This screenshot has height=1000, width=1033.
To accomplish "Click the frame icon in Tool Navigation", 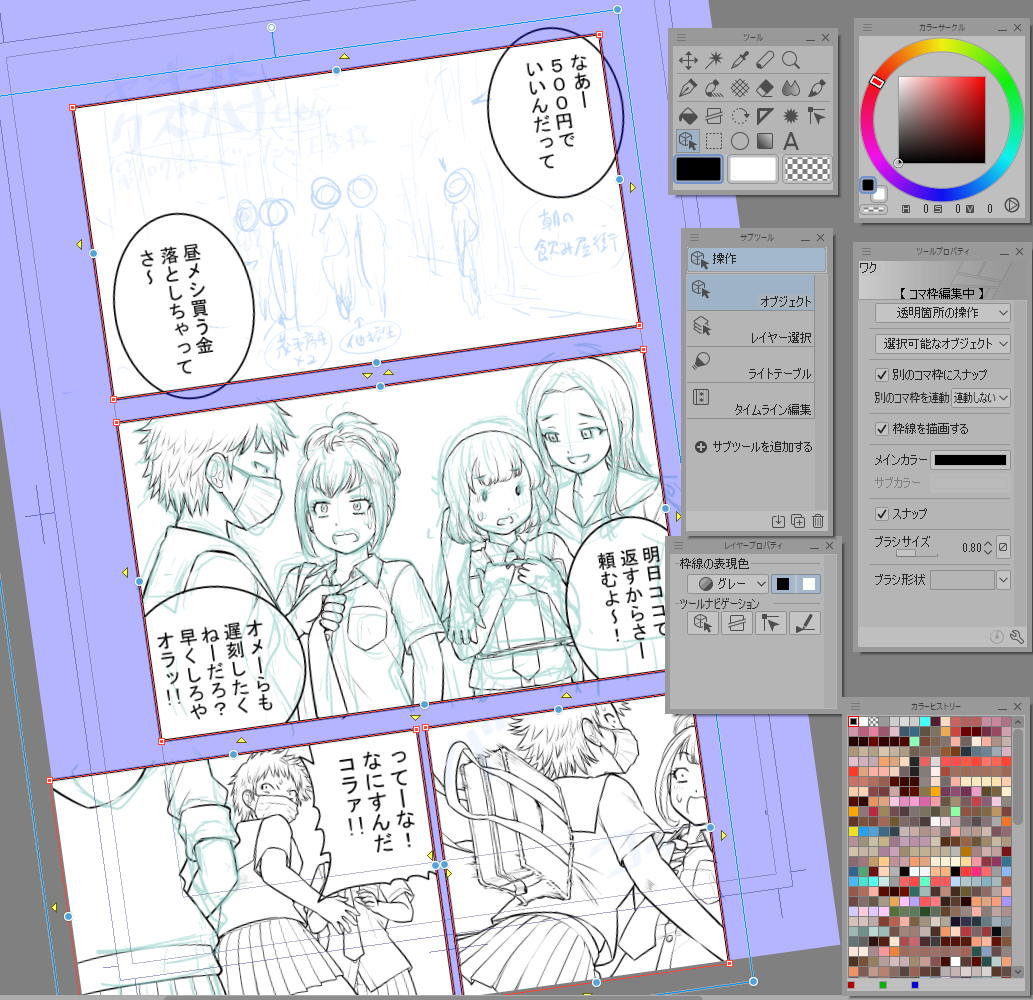I will [x=737, y=623].
